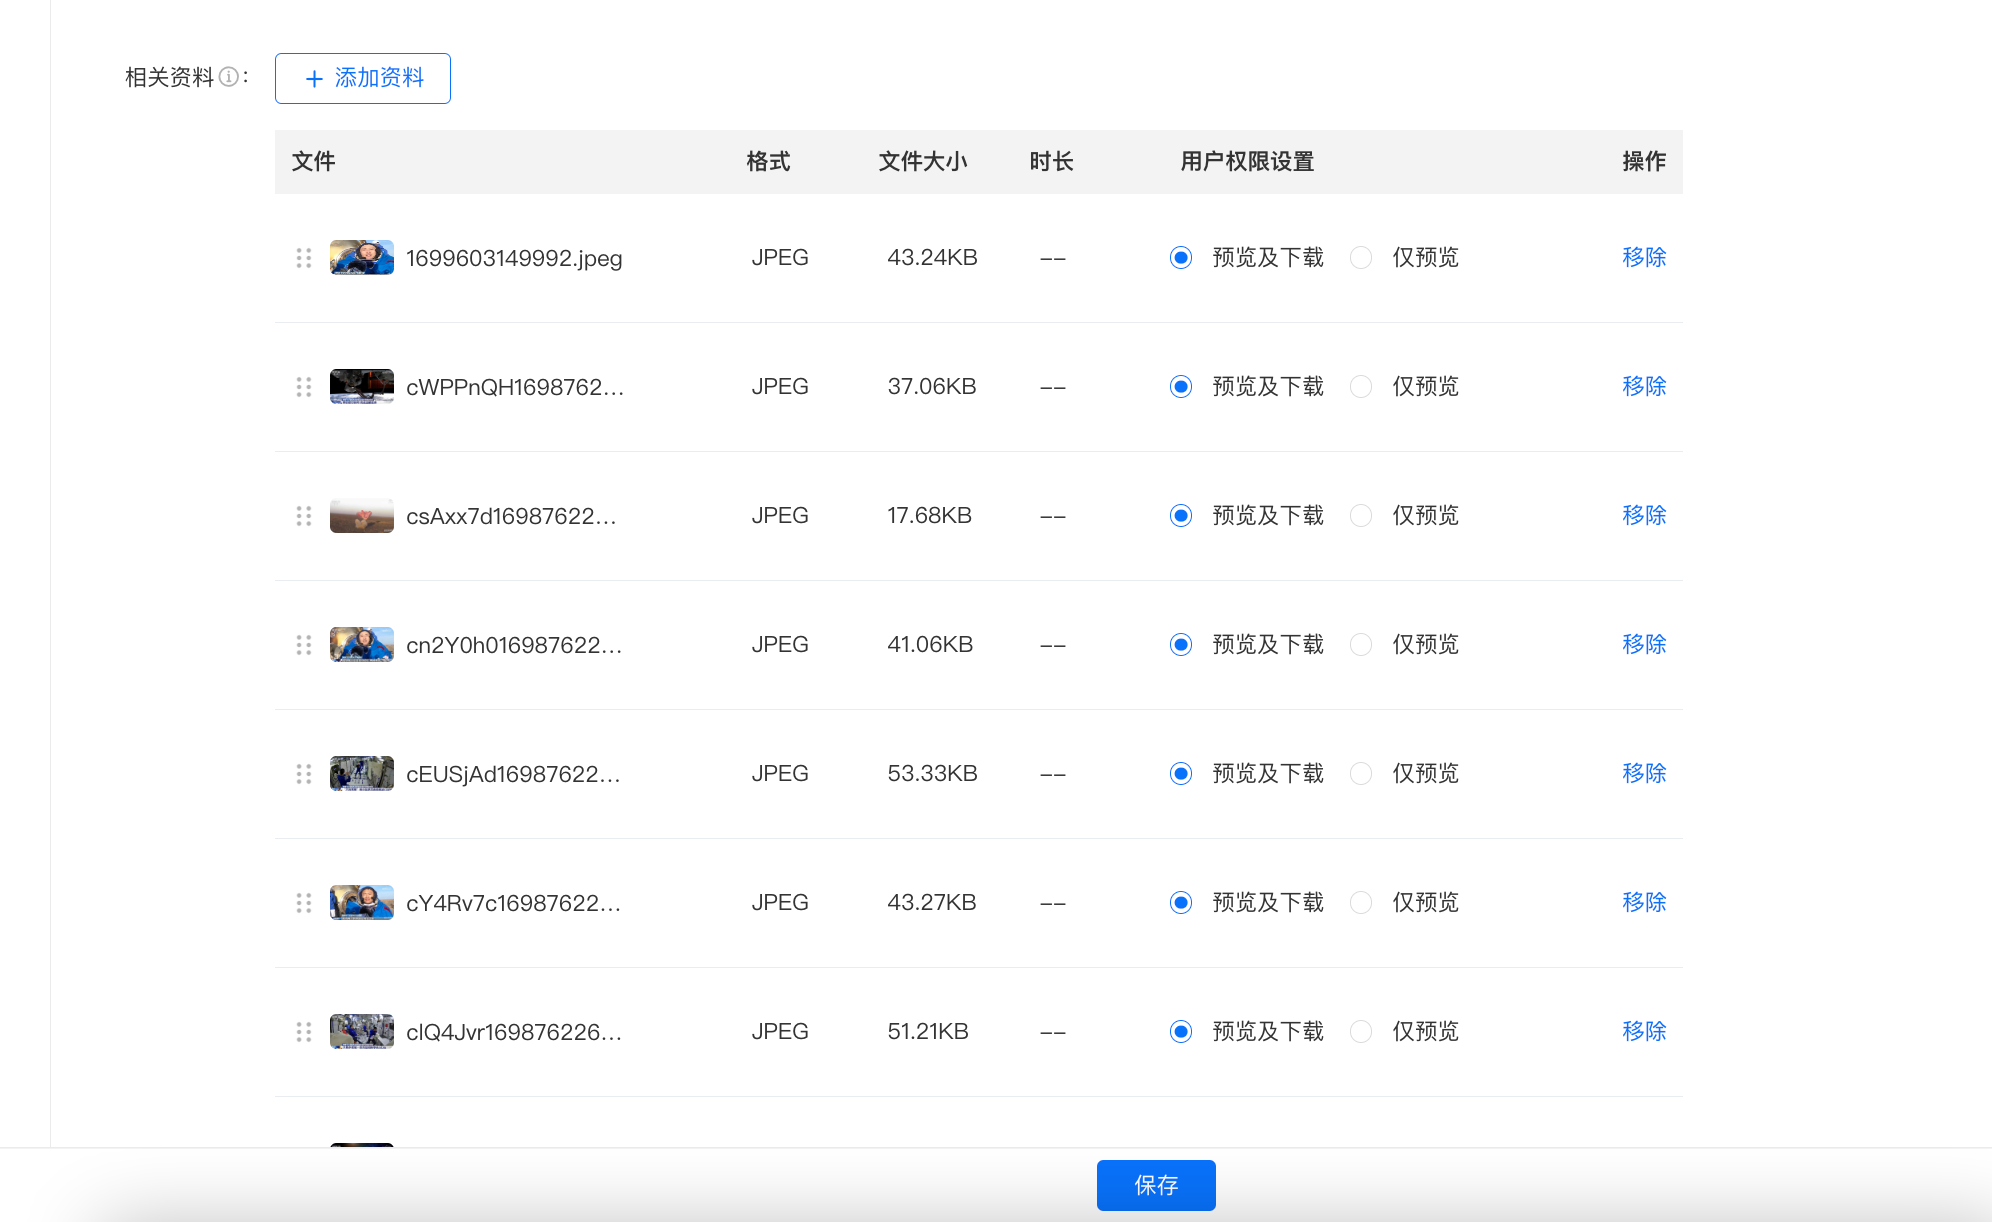Click drag handle for cn2Y0h016987622 row
The height and width of the screenshot is (1222, 1992).
point(304,645)
